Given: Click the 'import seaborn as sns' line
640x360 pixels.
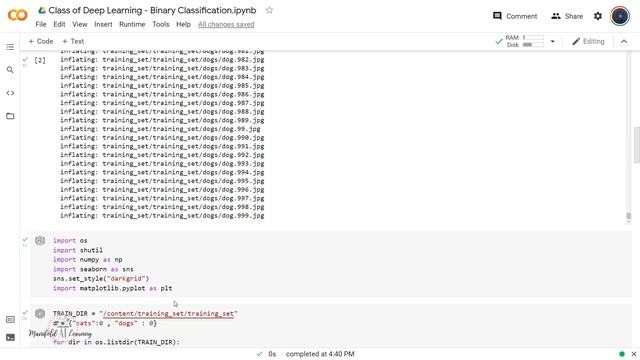Looking at the screenshot, I should click(93, 269).
